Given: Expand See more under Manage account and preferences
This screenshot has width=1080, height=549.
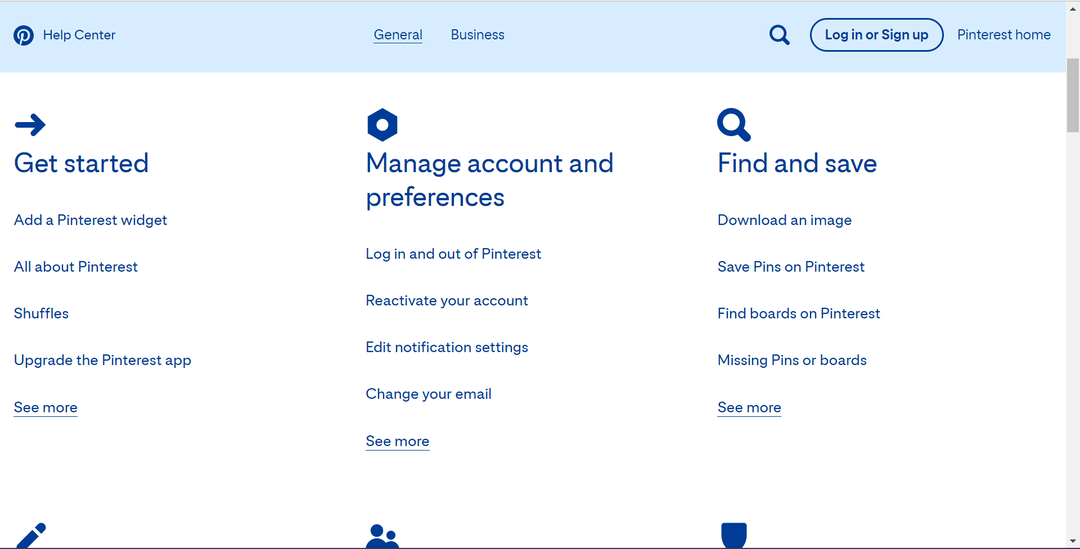Looking at the screenshot, I should click(397, 441).
